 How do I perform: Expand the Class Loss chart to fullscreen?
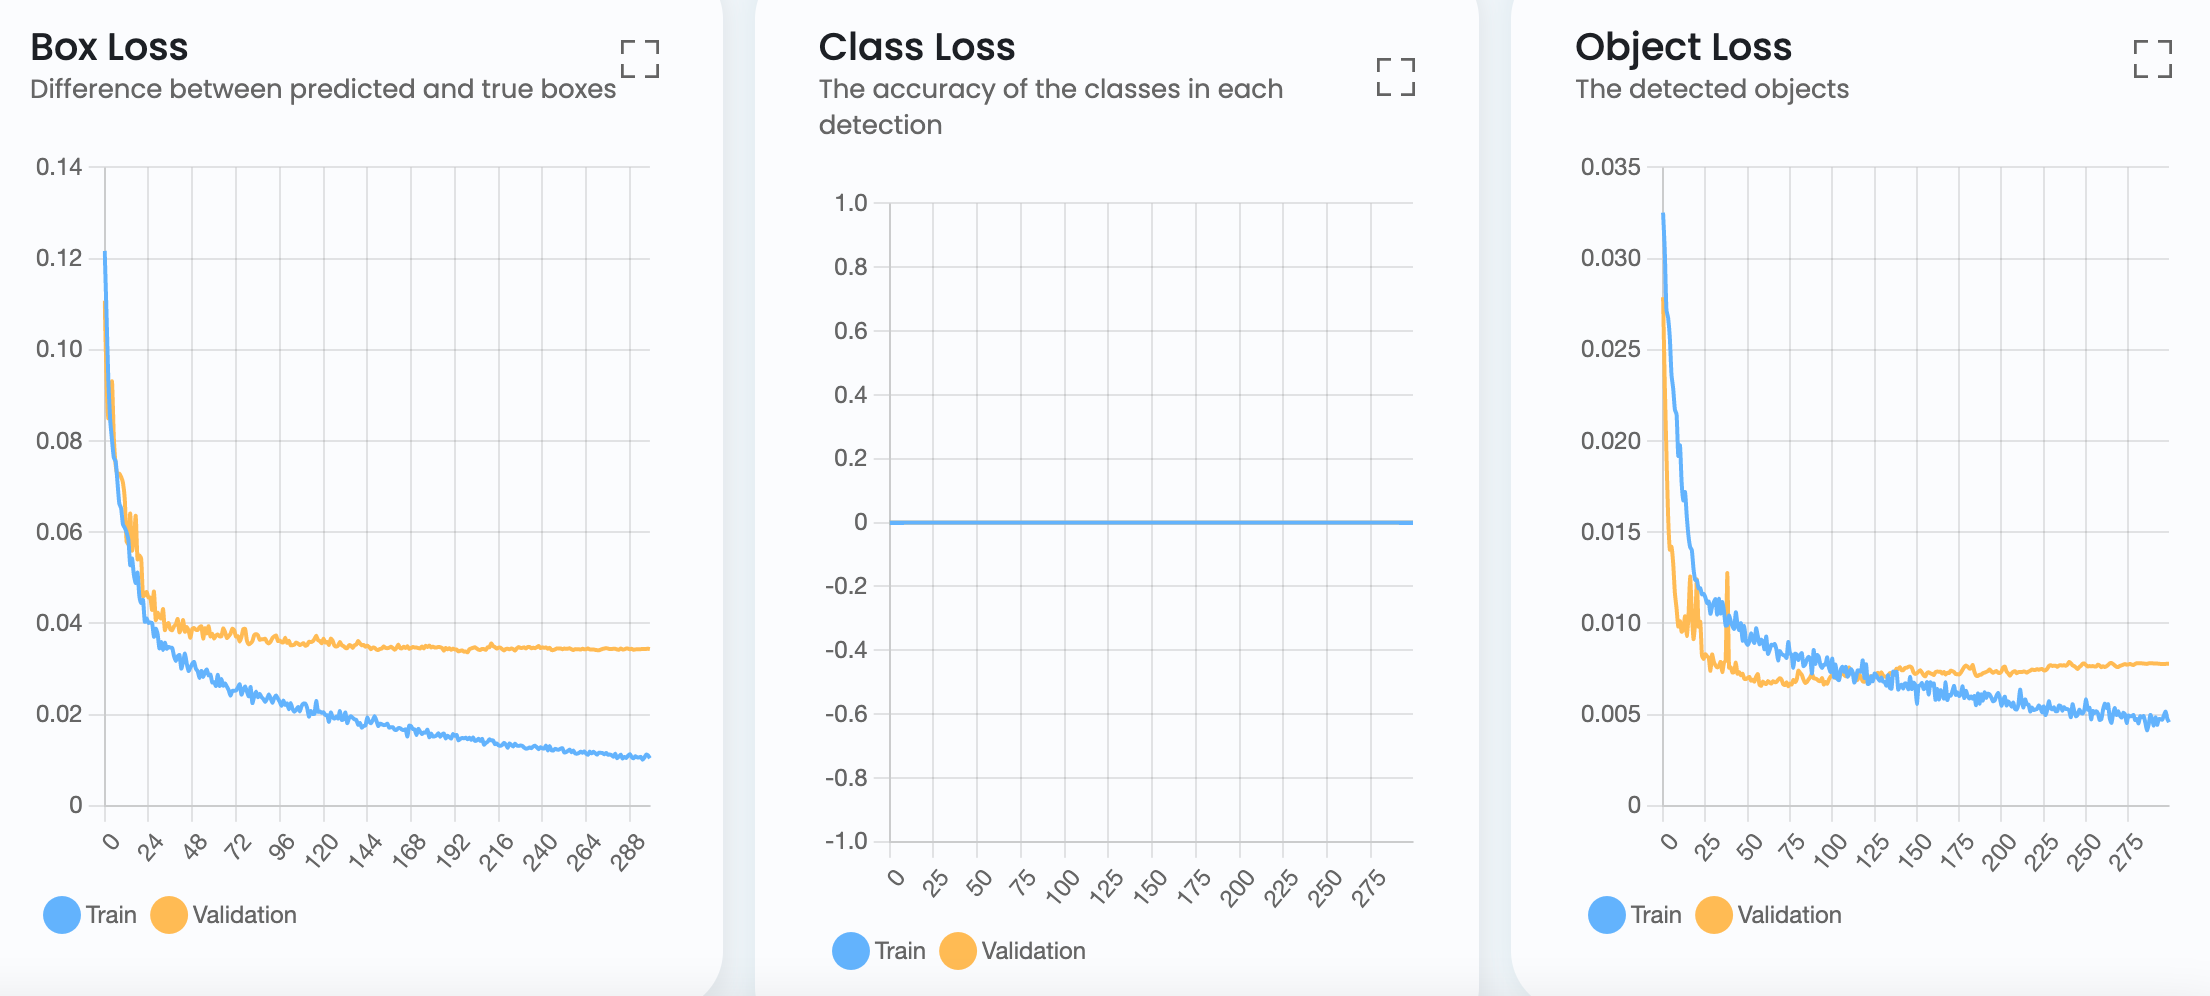pos(1396,78)
